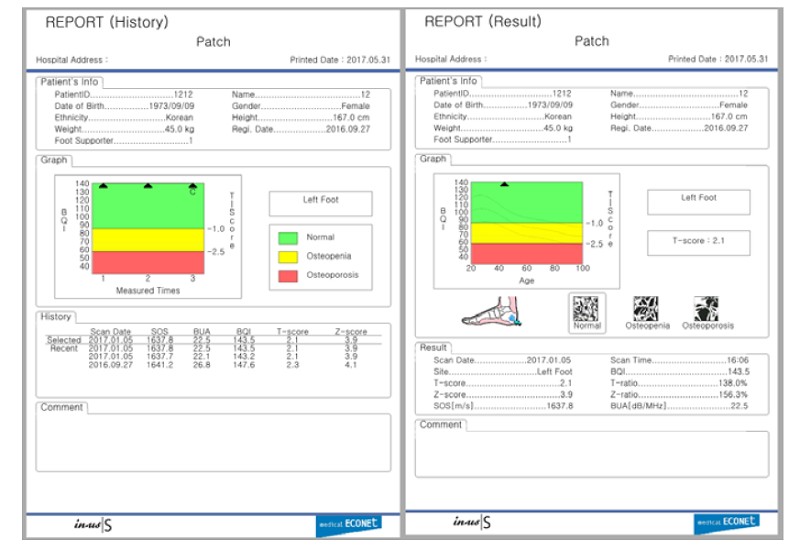Click the yellow Osteopenia legend swatch
The image size is (800, 551).
pos(289,255)
